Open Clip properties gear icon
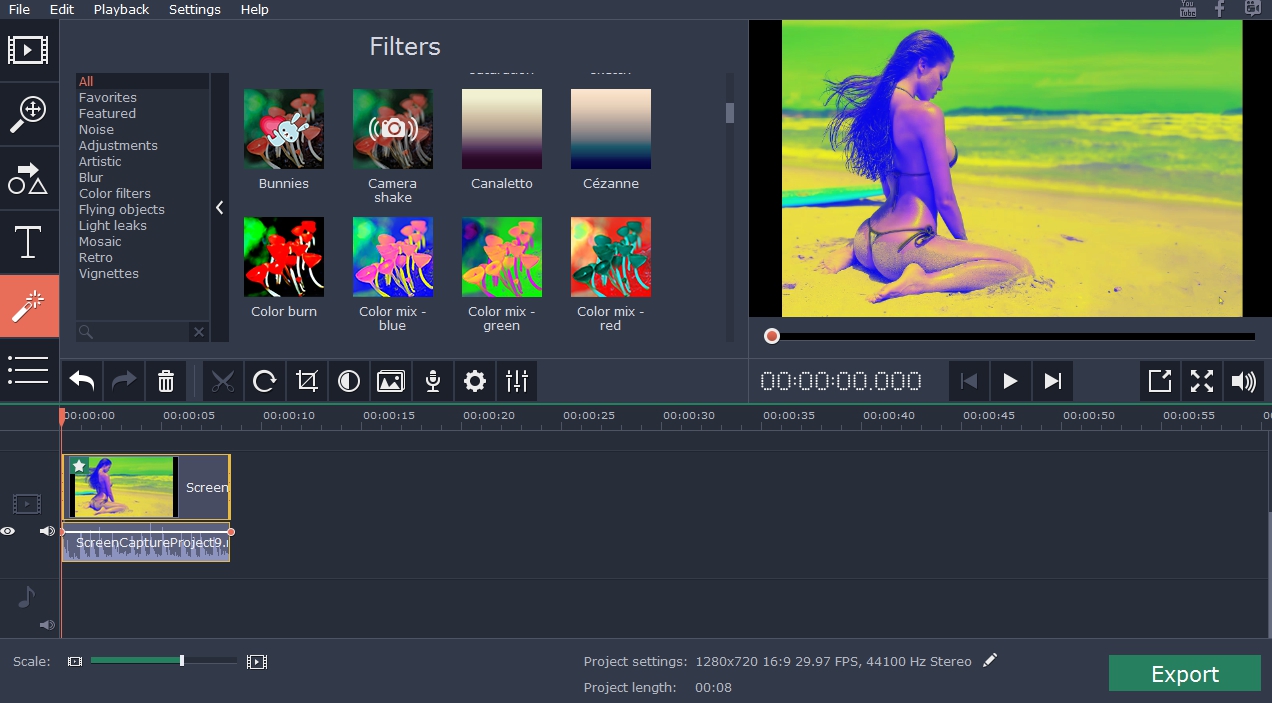Viewport: 1272px width, 703px height. click(475, 381)
